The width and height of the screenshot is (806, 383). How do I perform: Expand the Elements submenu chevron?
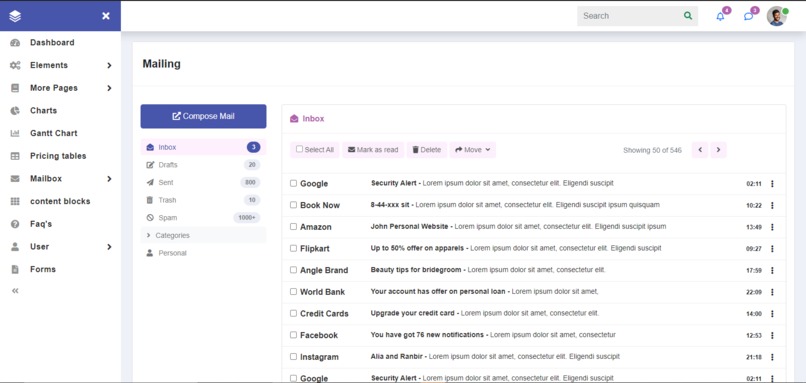coord(109,65)
